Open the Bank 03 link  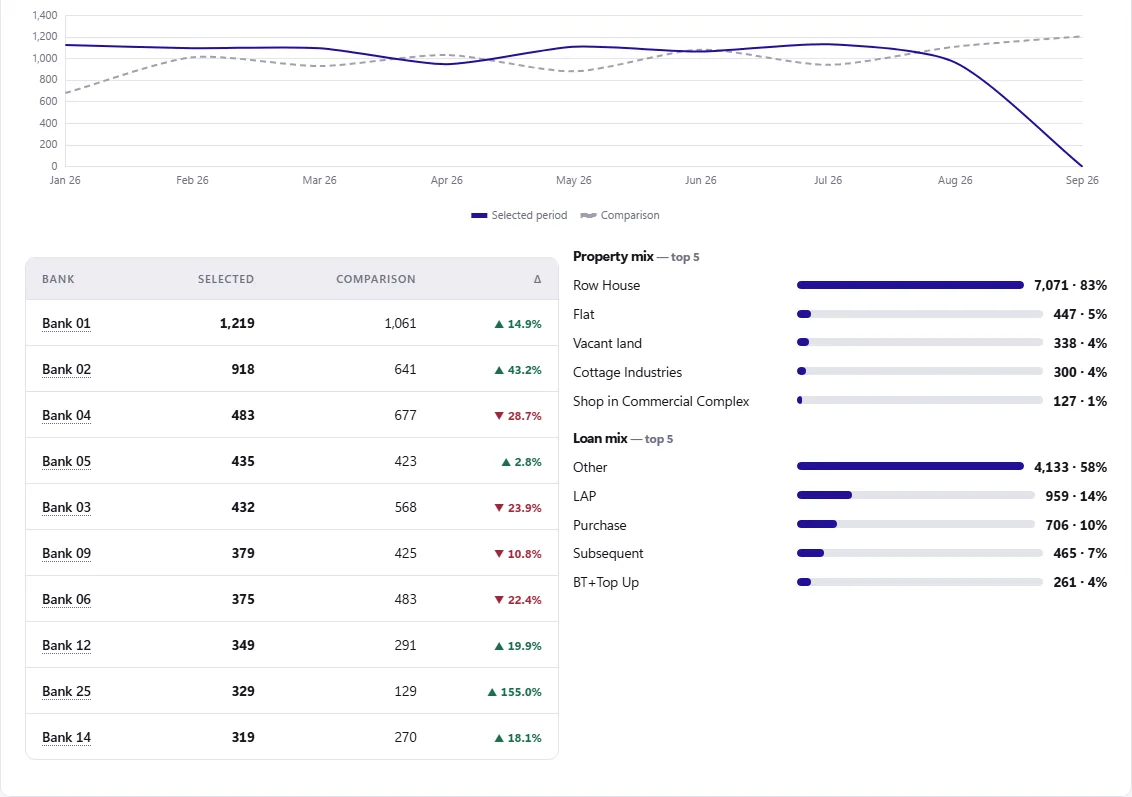coord(66,508)
